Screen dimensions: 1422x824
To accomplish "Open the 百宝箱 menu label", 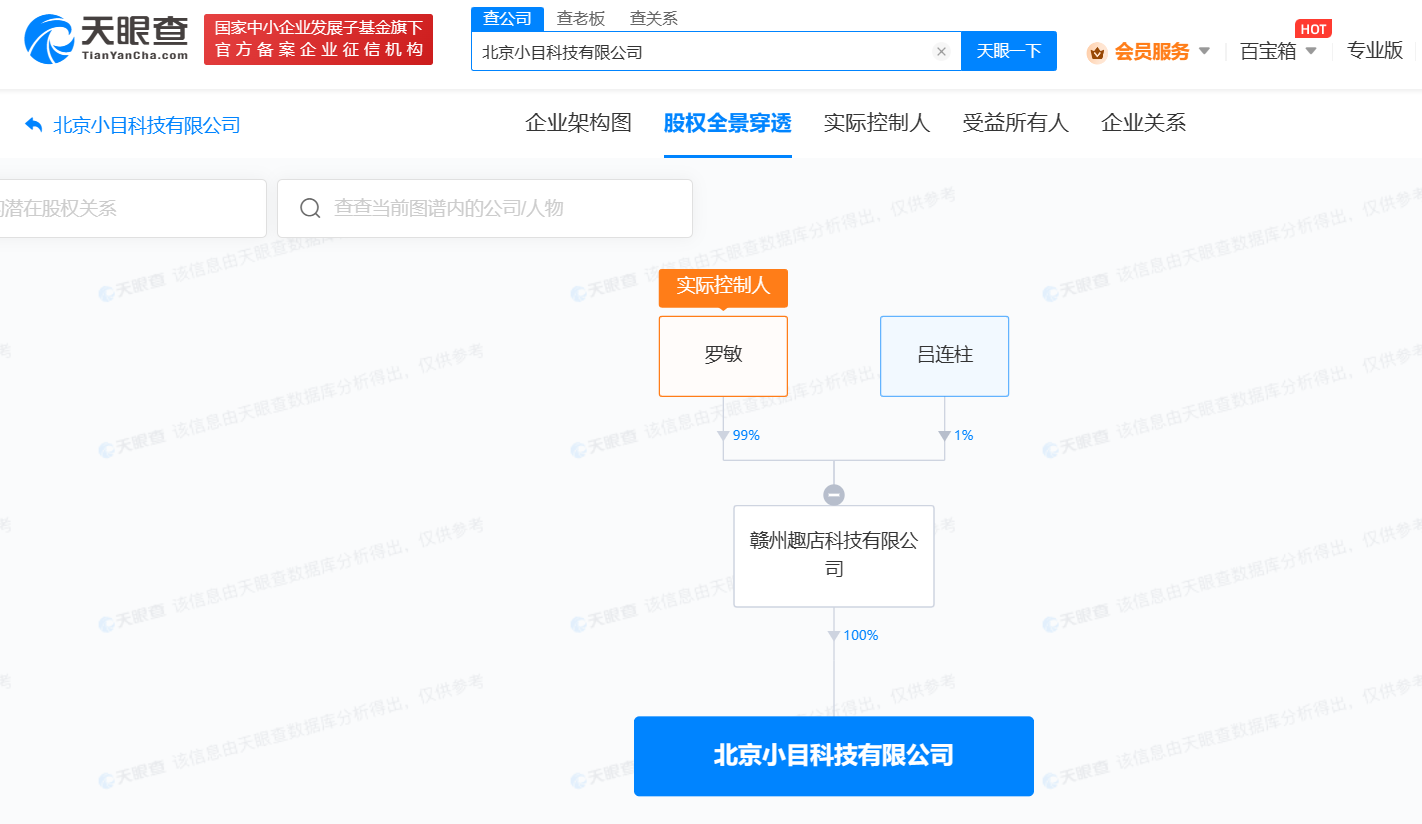I will point(1268,52).
